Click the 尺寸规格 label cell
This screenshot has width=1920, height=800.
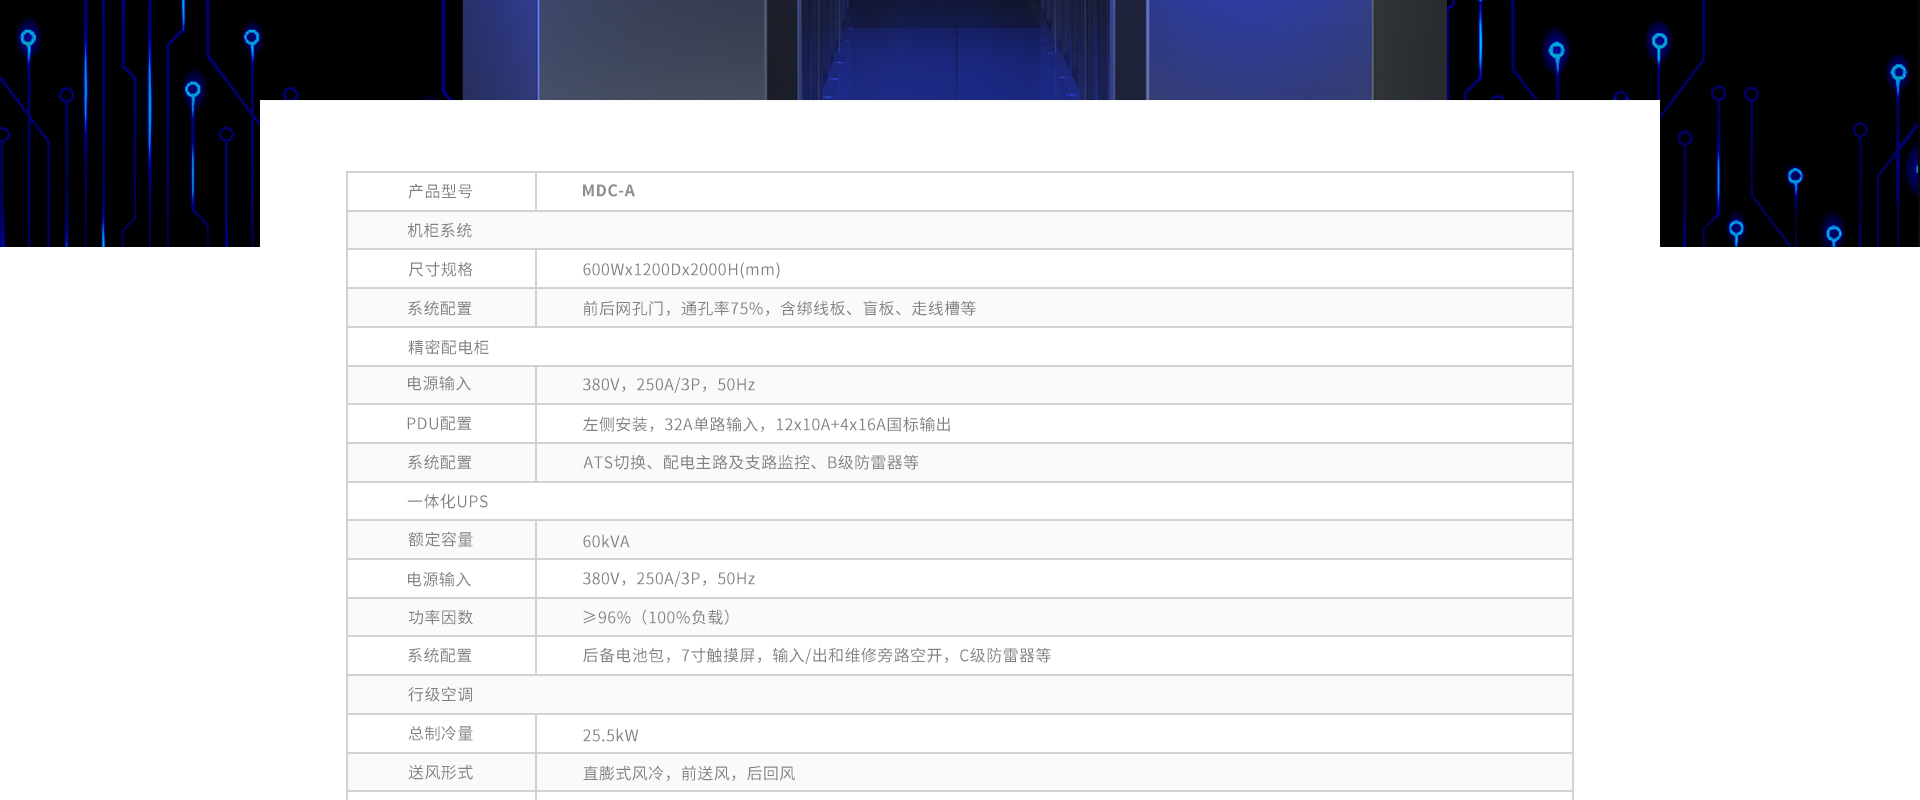(x=440, y=269)
